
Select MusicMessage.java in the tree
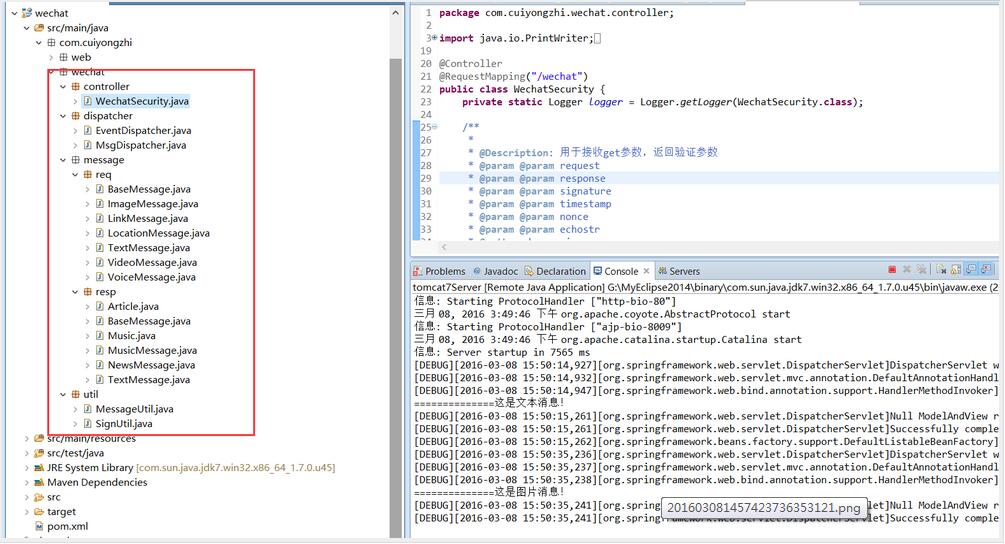152,350
